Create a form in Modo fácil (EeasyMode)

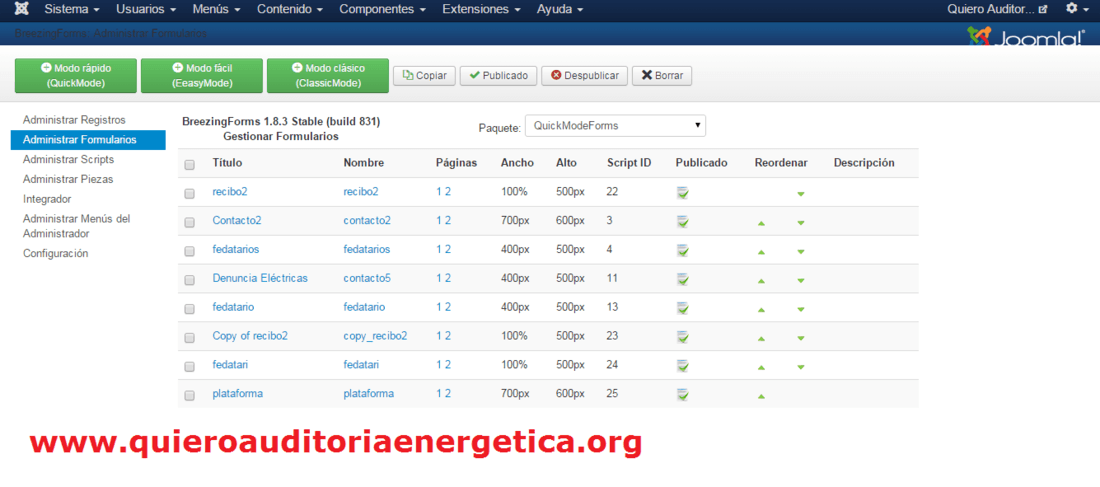click(x=202, y=76)
